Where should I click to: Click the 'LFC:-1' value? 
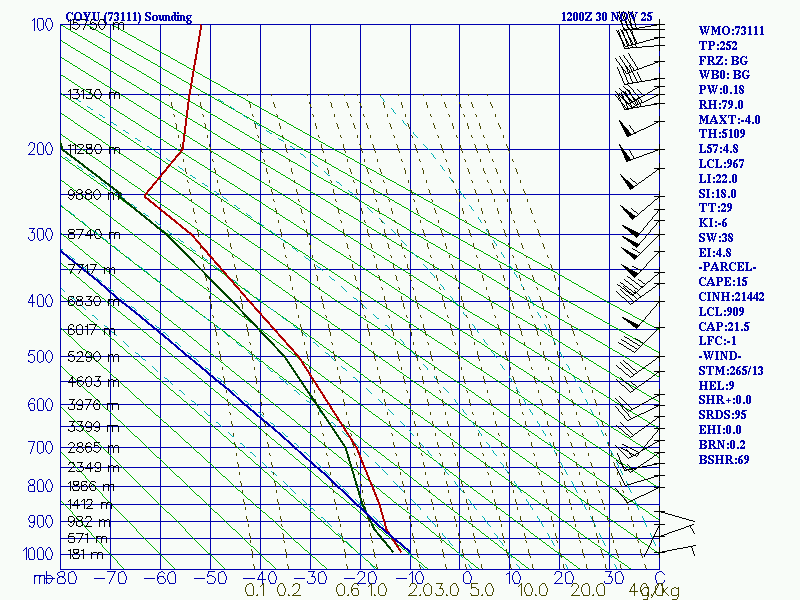pyautogui.click(x=717, y=341)
